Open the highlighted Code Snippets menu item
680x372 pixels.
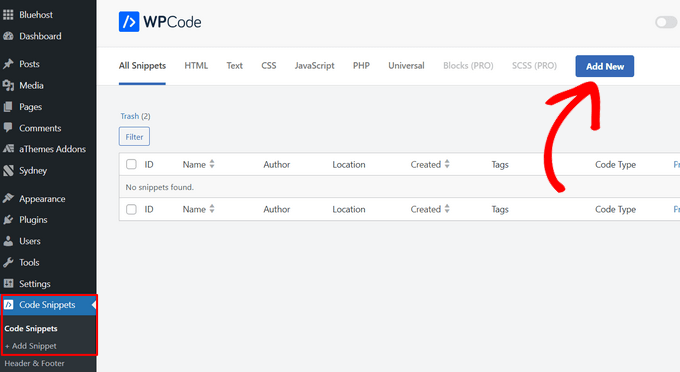click(48, 305)
